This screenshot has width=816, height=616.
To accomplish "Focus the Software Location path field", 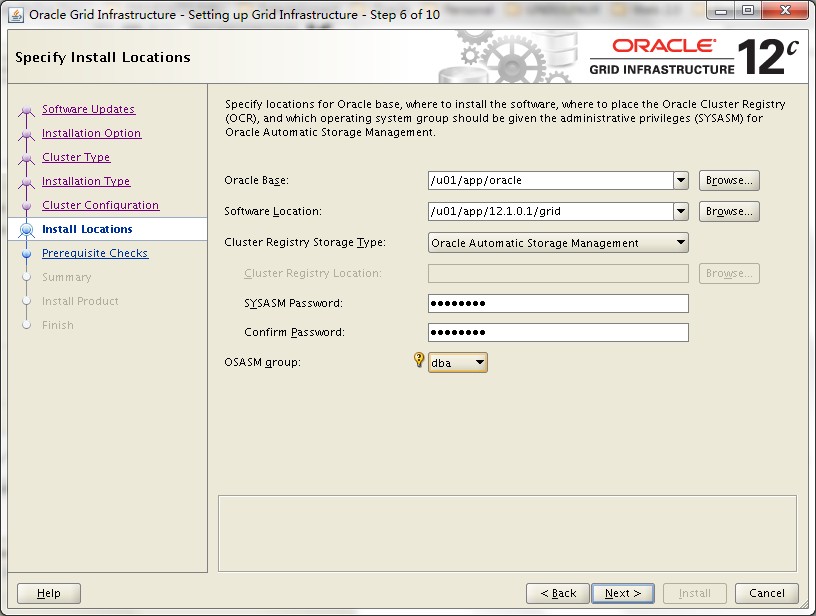I will tap(551, 212).
